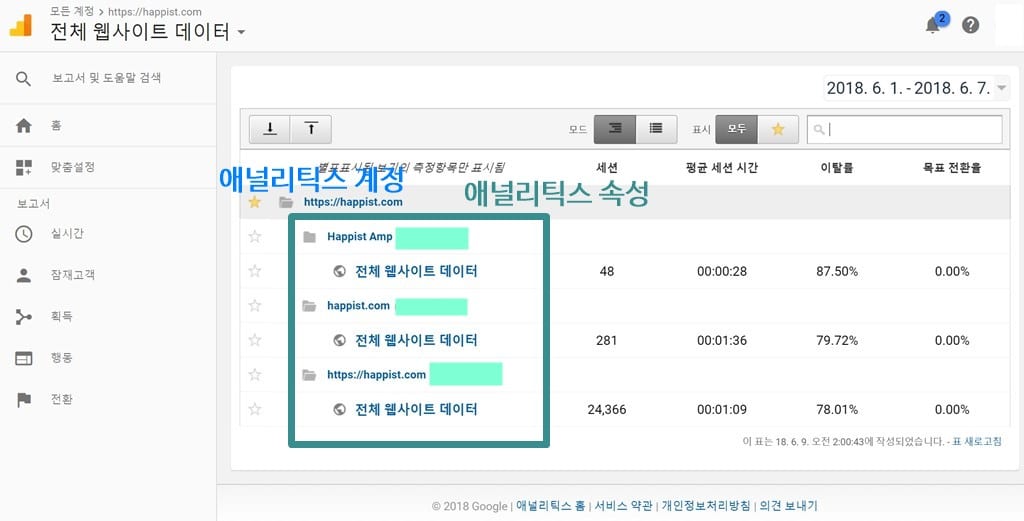This screenshot has height=521, width=1024.
Task: Show 모두 (all) views
Action: [737, 129]
